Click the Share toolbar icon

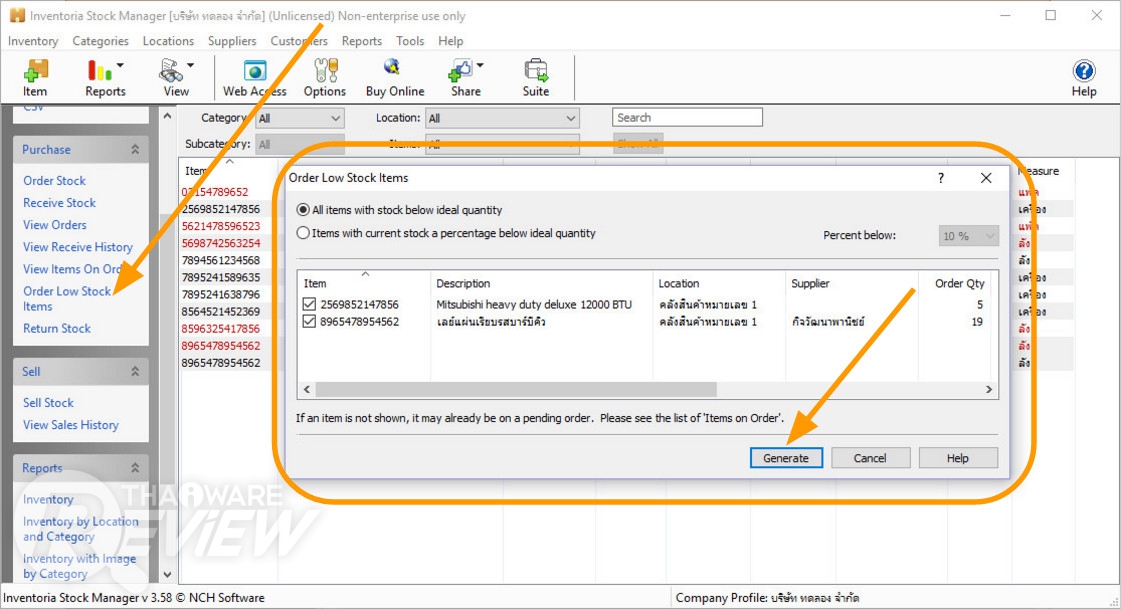point(465,77)
